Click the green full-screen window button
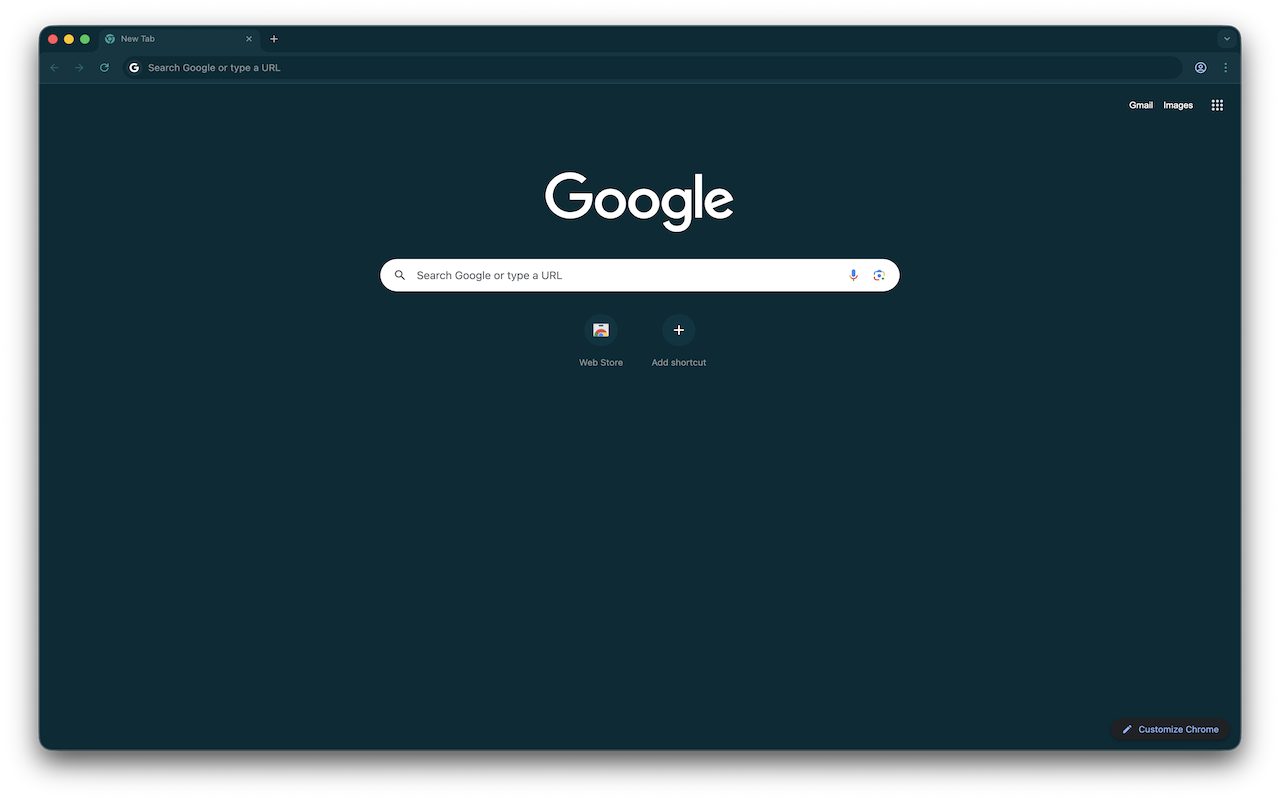Image resolution: width=1280 pixels, height=800 pixels. 85,39
